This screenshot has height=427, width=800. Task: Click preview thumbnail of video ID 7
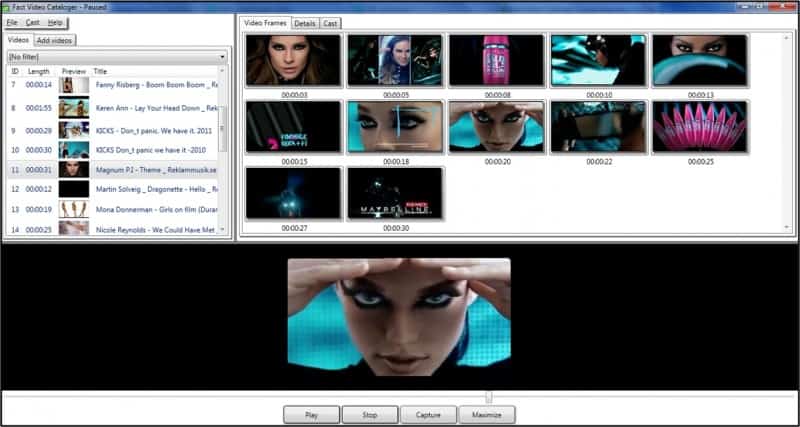tap(73, 85)
